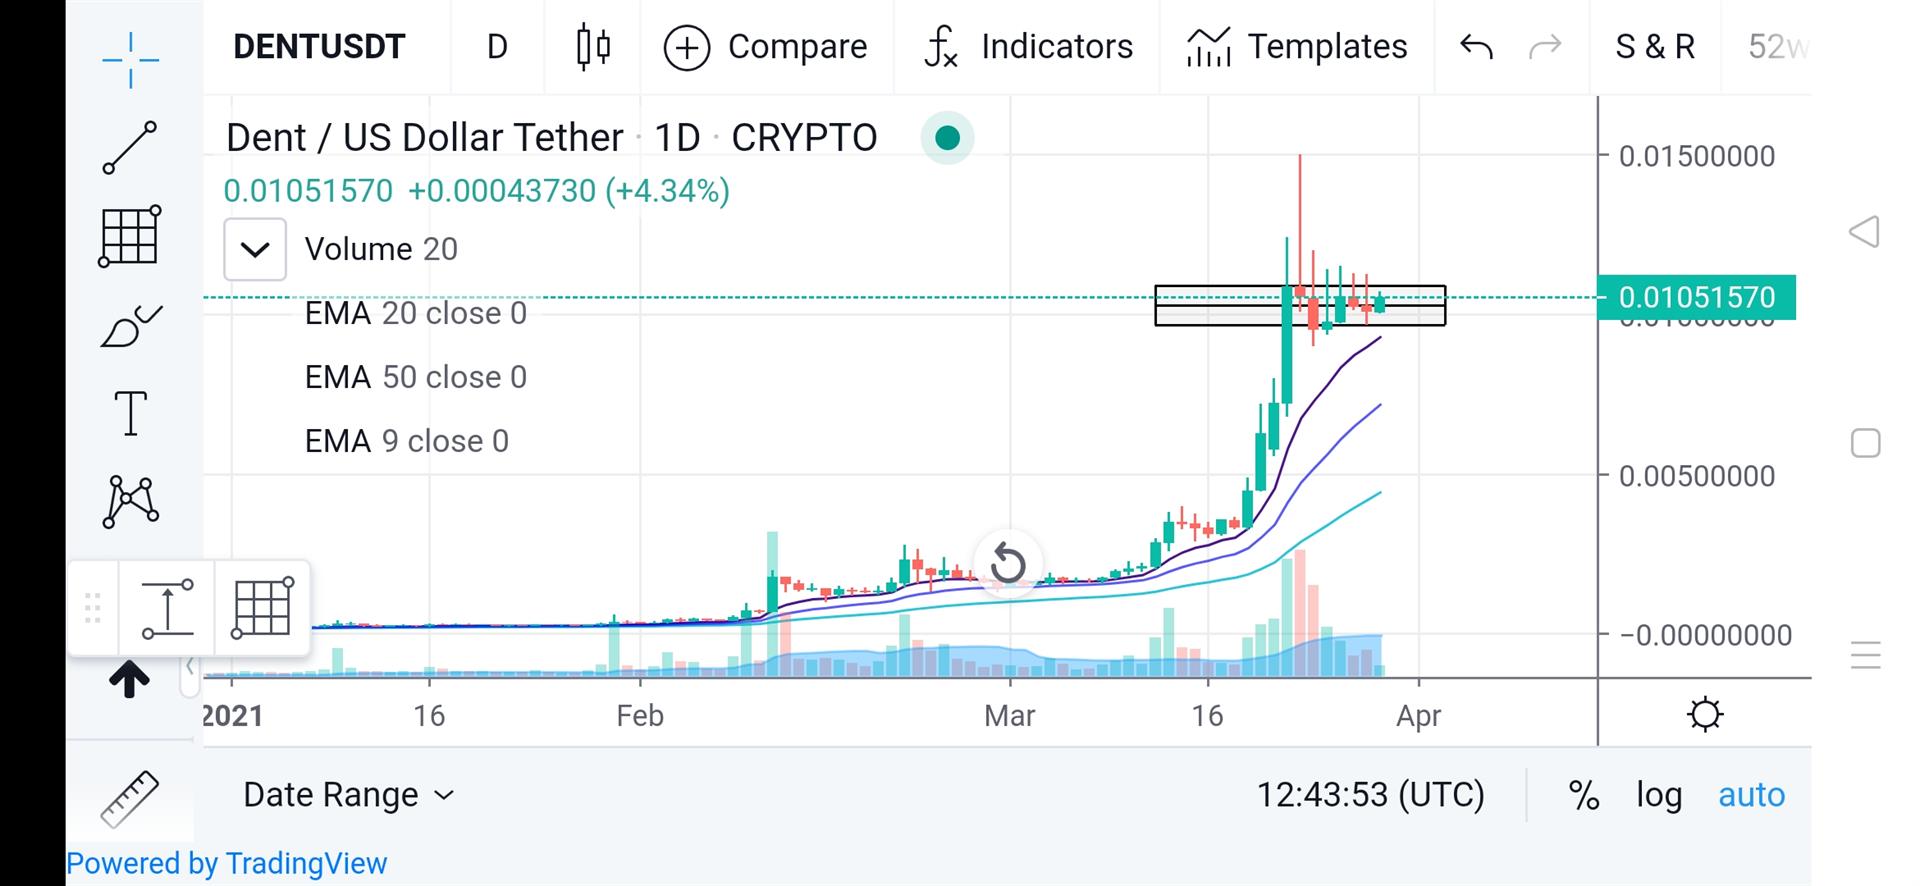Viewport: 1920px width, 886px height.
Task: Open chart Templates
Action: coord(1296,46)
